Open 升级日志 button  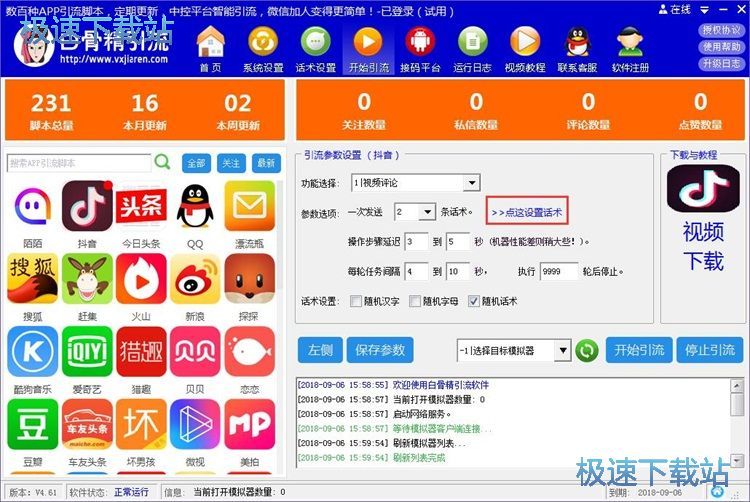pos(721,64)
